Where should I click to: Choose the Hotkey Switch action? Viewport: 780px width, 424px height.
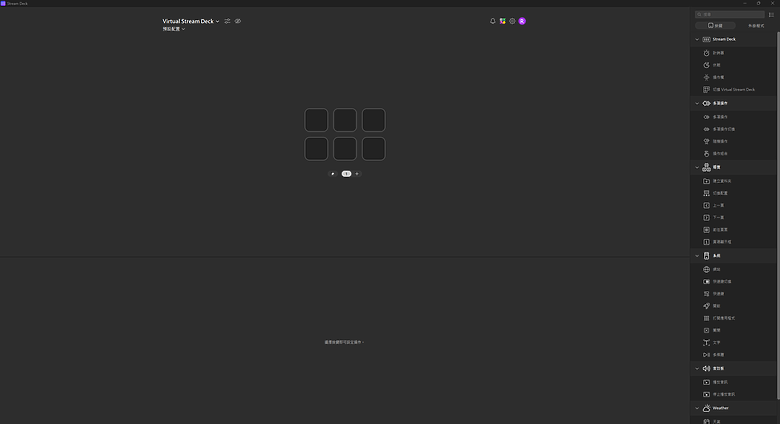click(x=734, y=282)
